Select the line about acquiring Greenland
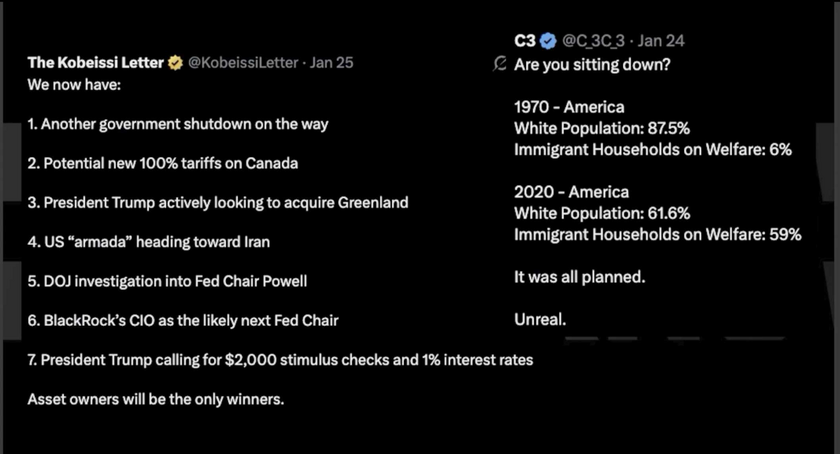The image size is (840, 454). (x=218, y=202)
